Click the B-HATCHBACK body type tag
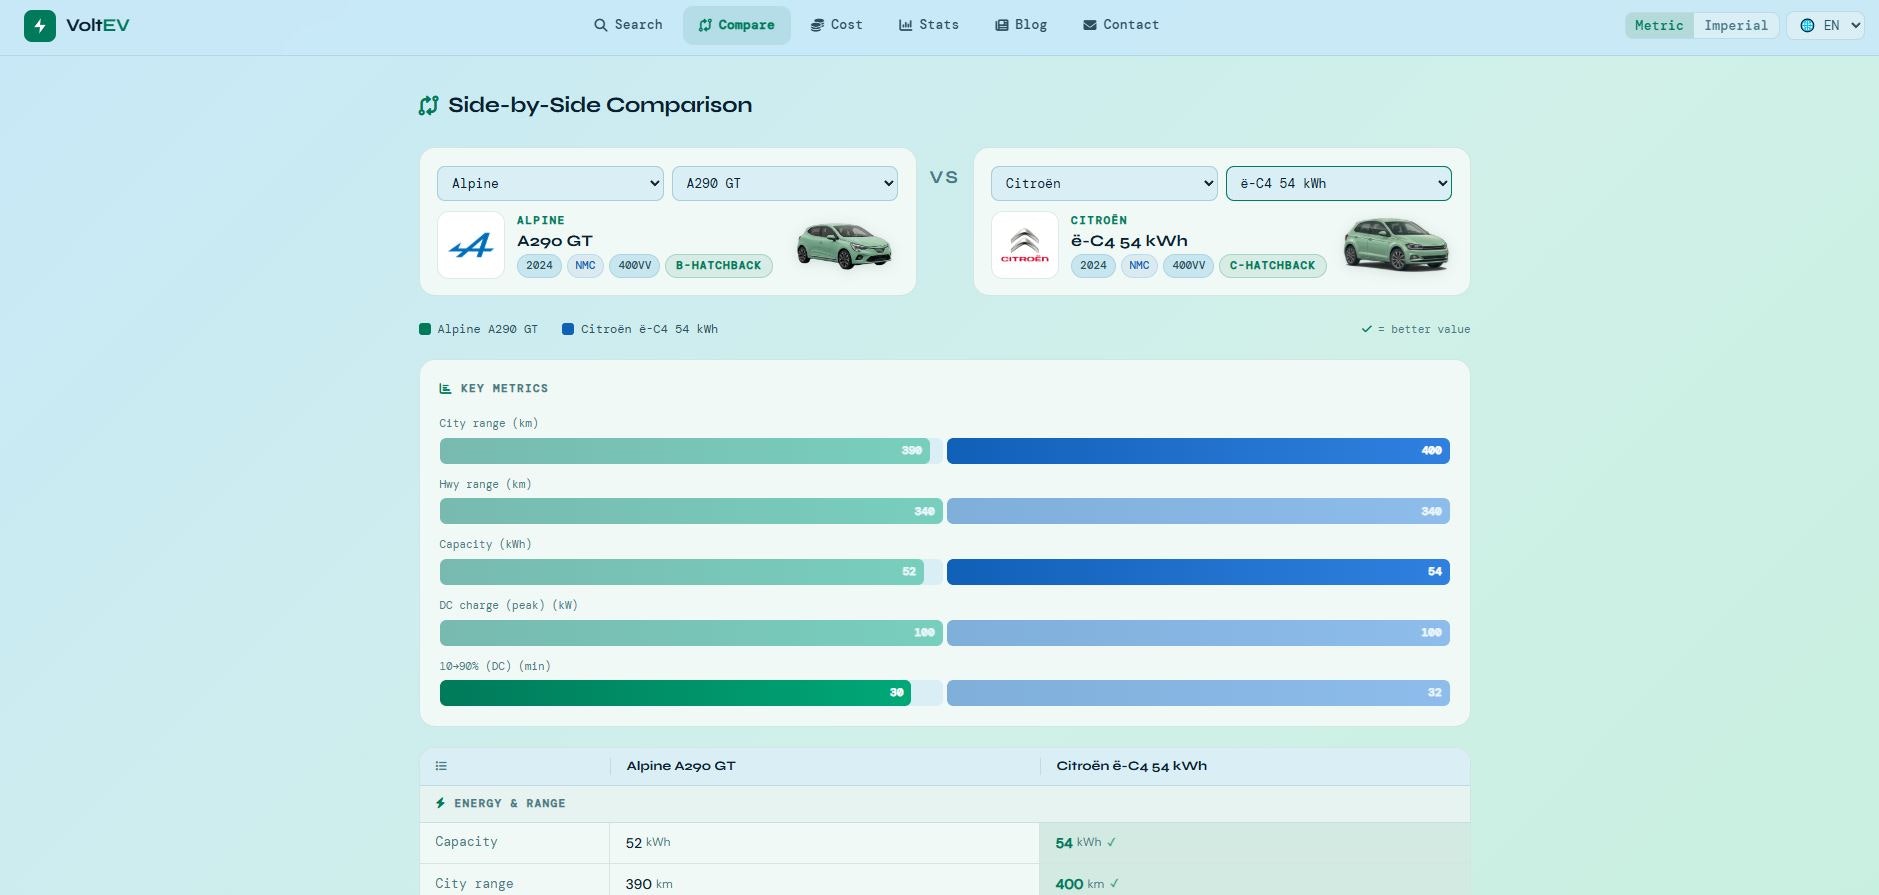The width and height of the screenshot is (1879, 895). pos(718,266)
